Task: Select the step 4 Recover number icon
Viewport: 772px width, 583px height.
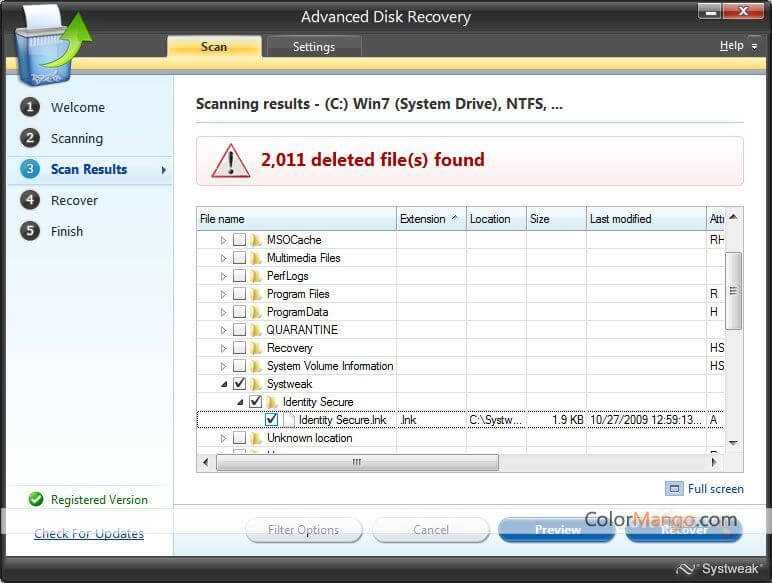Action: [x=30, y=200]
